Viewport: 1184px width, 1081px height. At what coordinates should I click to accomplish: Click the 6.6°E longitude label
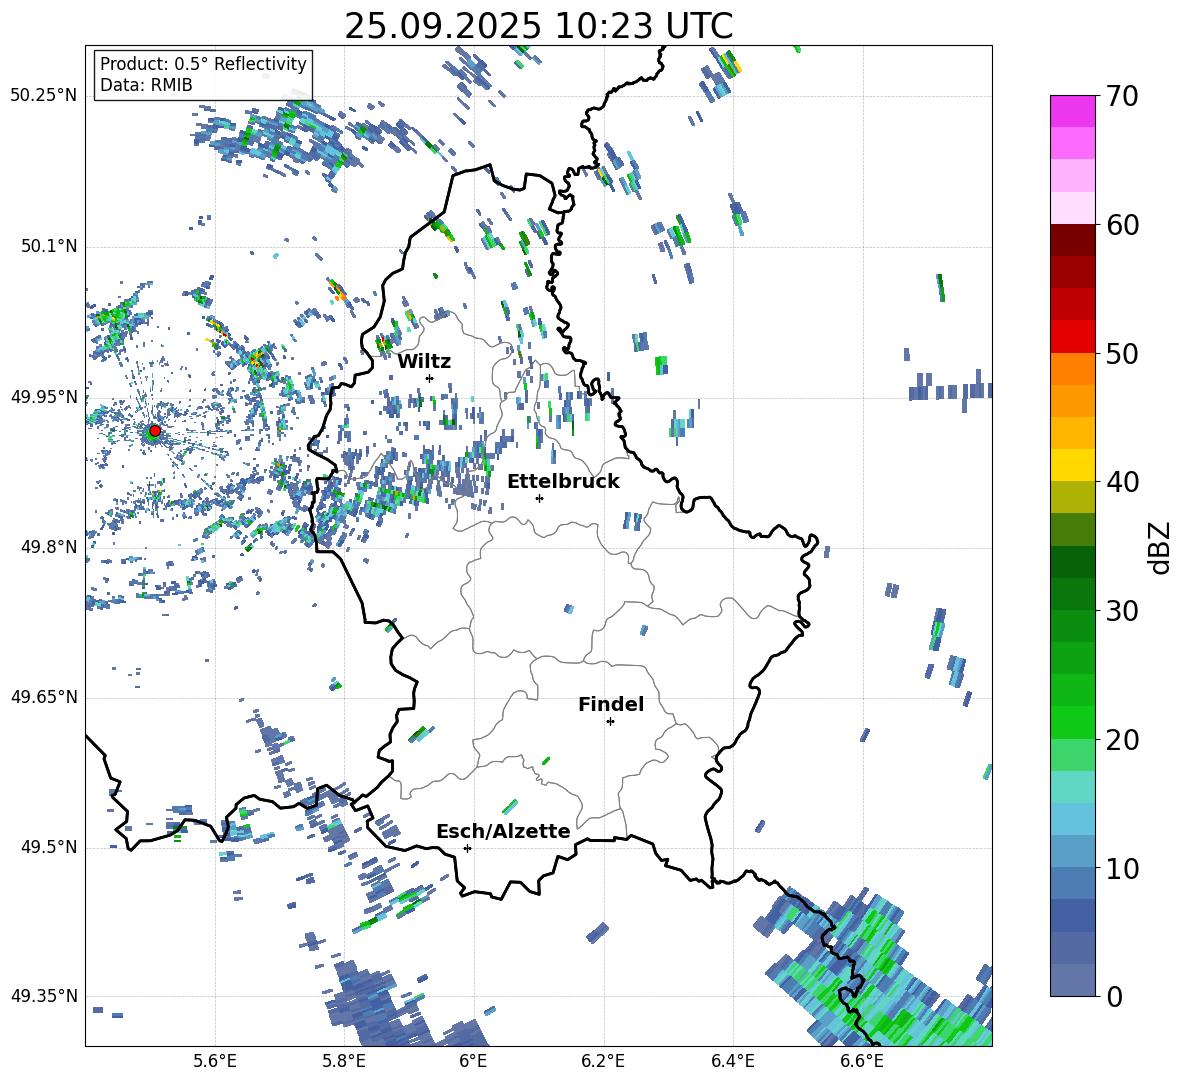point(862,1061)
